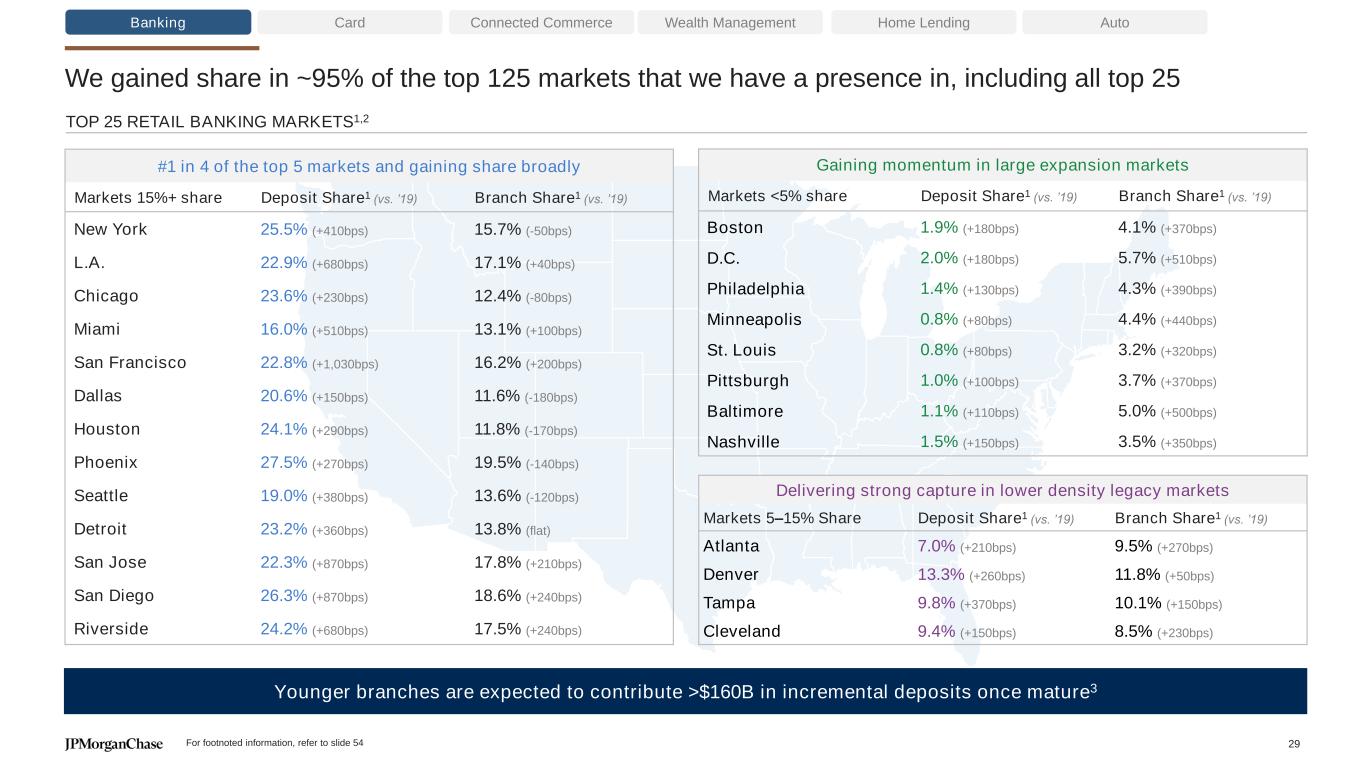Click the 'Delivering strong capture' section header

(1002, 490)
